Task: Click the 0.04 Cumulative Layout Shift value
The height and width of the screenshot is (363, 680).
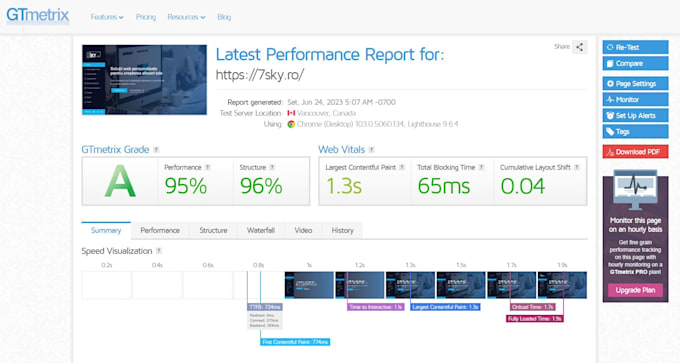Action: 523,186
